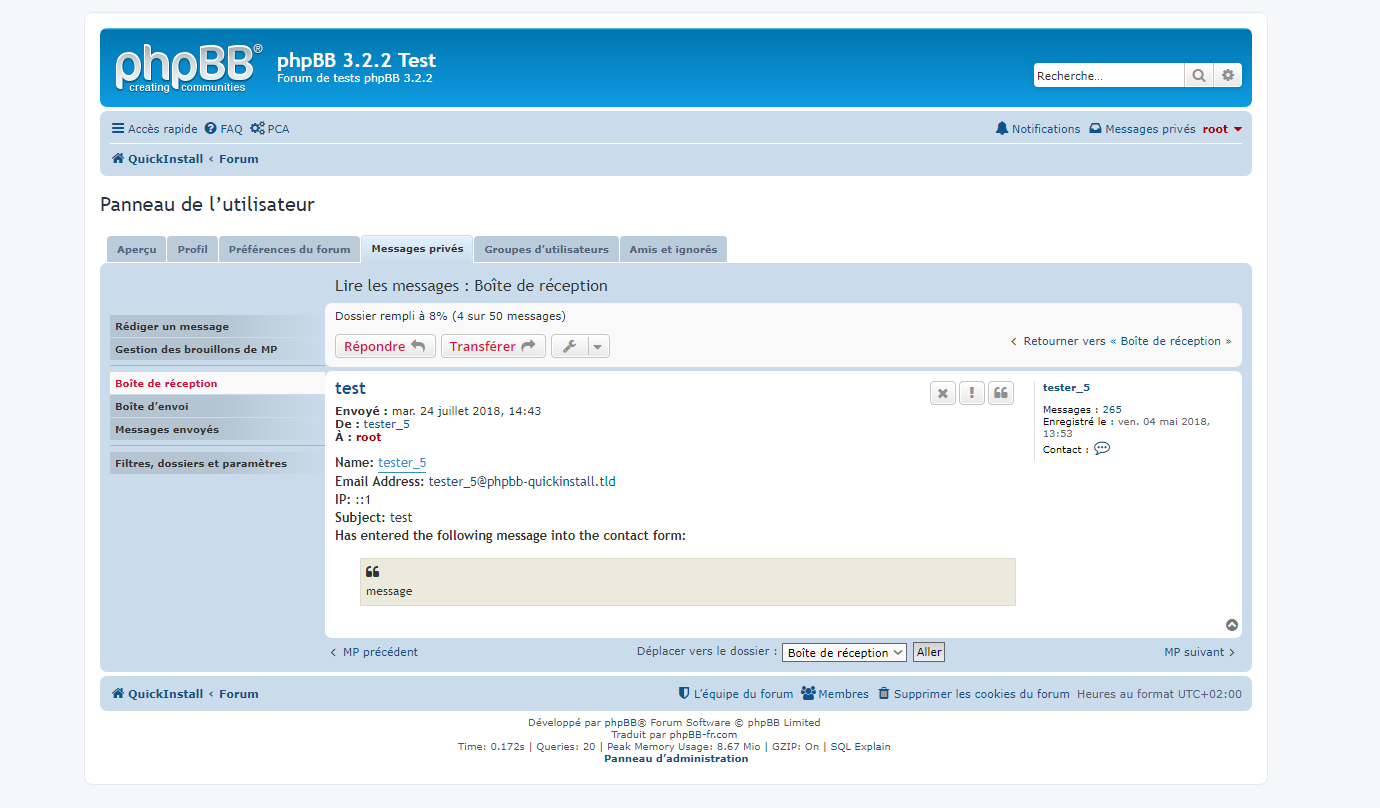This screenshot has height=808, width=1380.
Task: Click the phpBB logo
Action: (x=188, y=68)
